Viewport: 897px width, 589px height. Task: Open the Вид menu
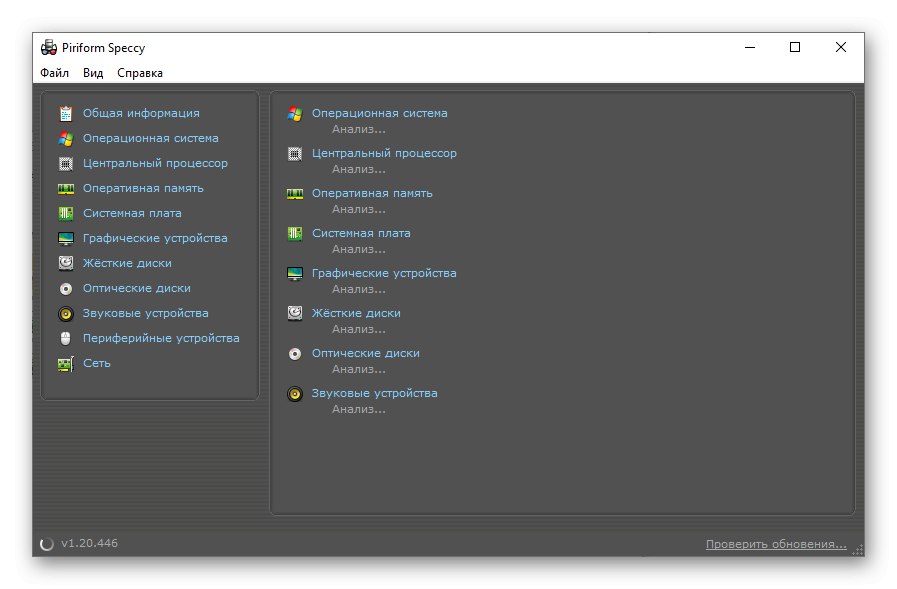[93, 73]
